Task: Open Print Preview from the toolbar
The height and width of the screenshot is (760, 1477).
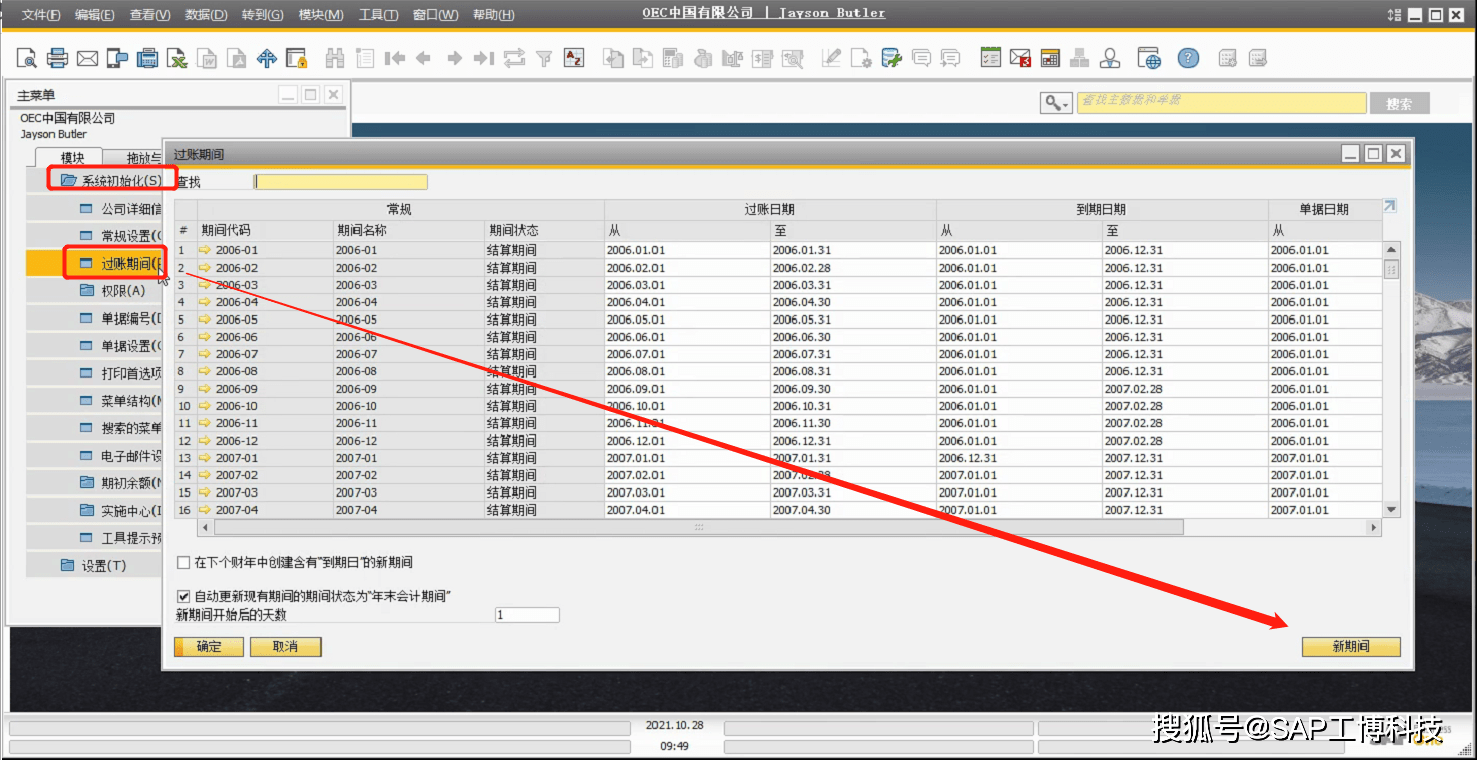Action: (26, 58)
